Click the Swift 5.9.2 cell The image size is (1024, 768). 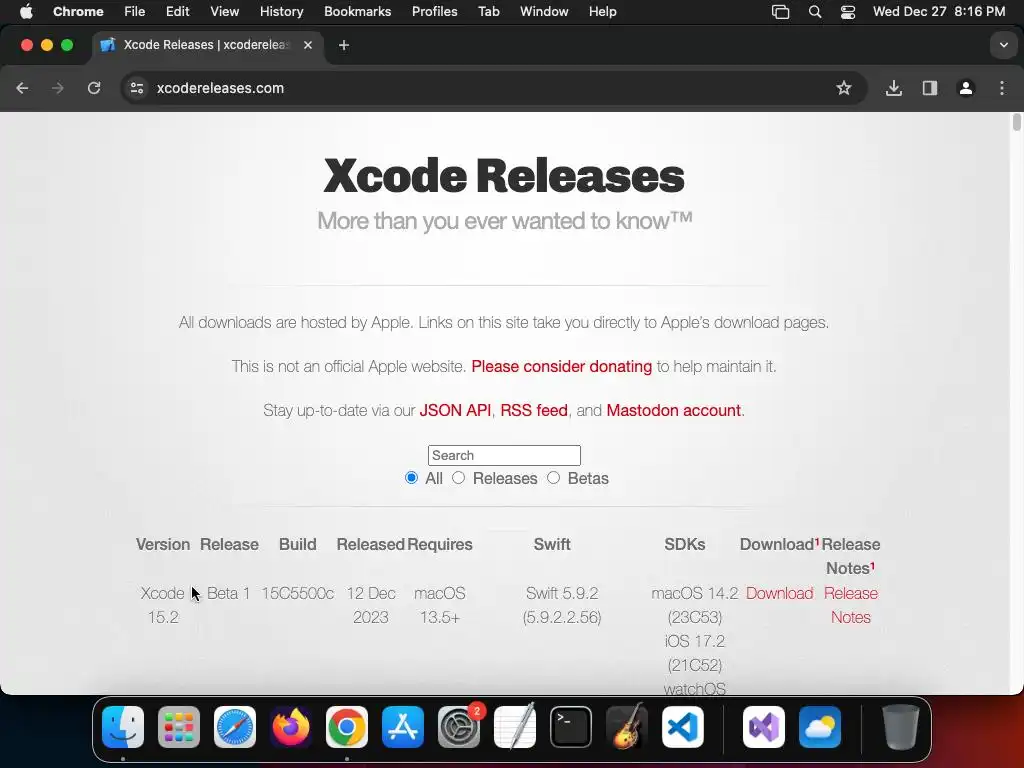[562, 605]
